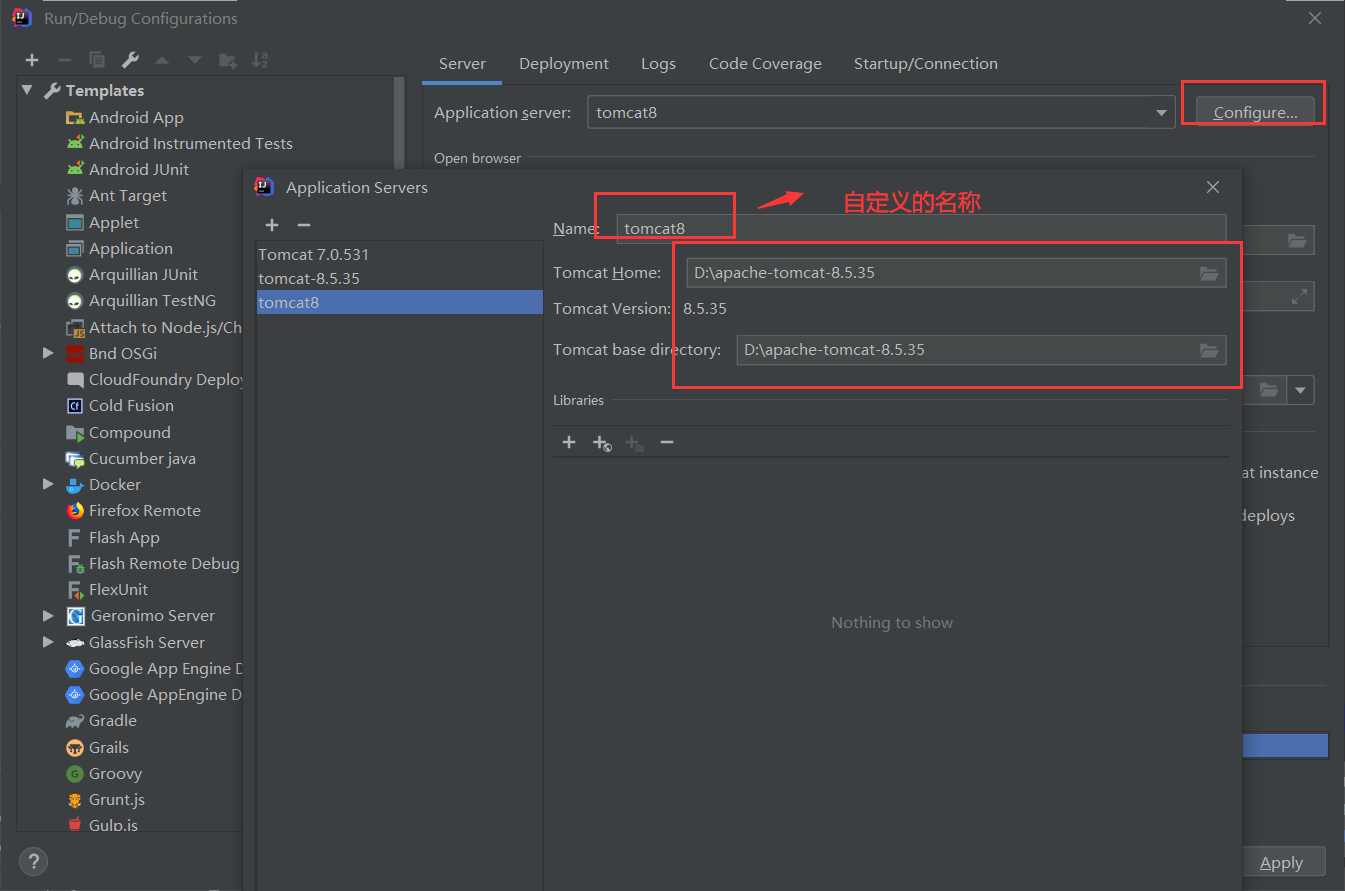1345x891 pixels.
Task: Switch to the Logs tab
Action: [658, 63]
